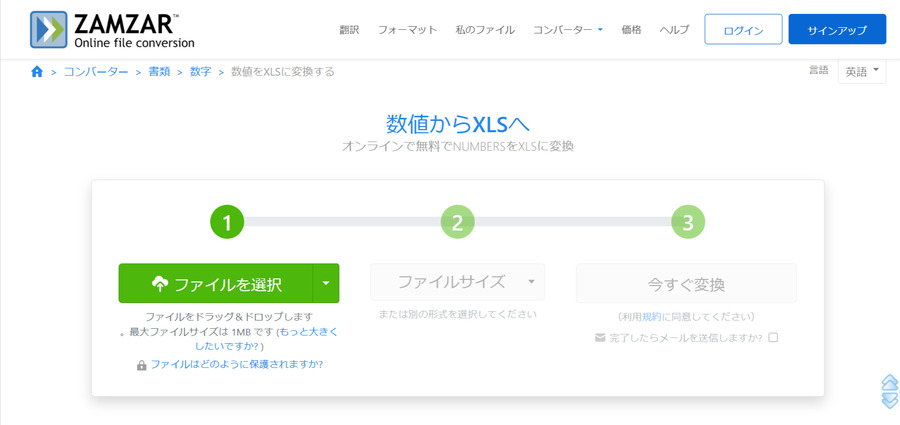This screenshot has height=425, width=900.
Task: Click step 1 circle in progress bar
Action: tap(227, 223)
